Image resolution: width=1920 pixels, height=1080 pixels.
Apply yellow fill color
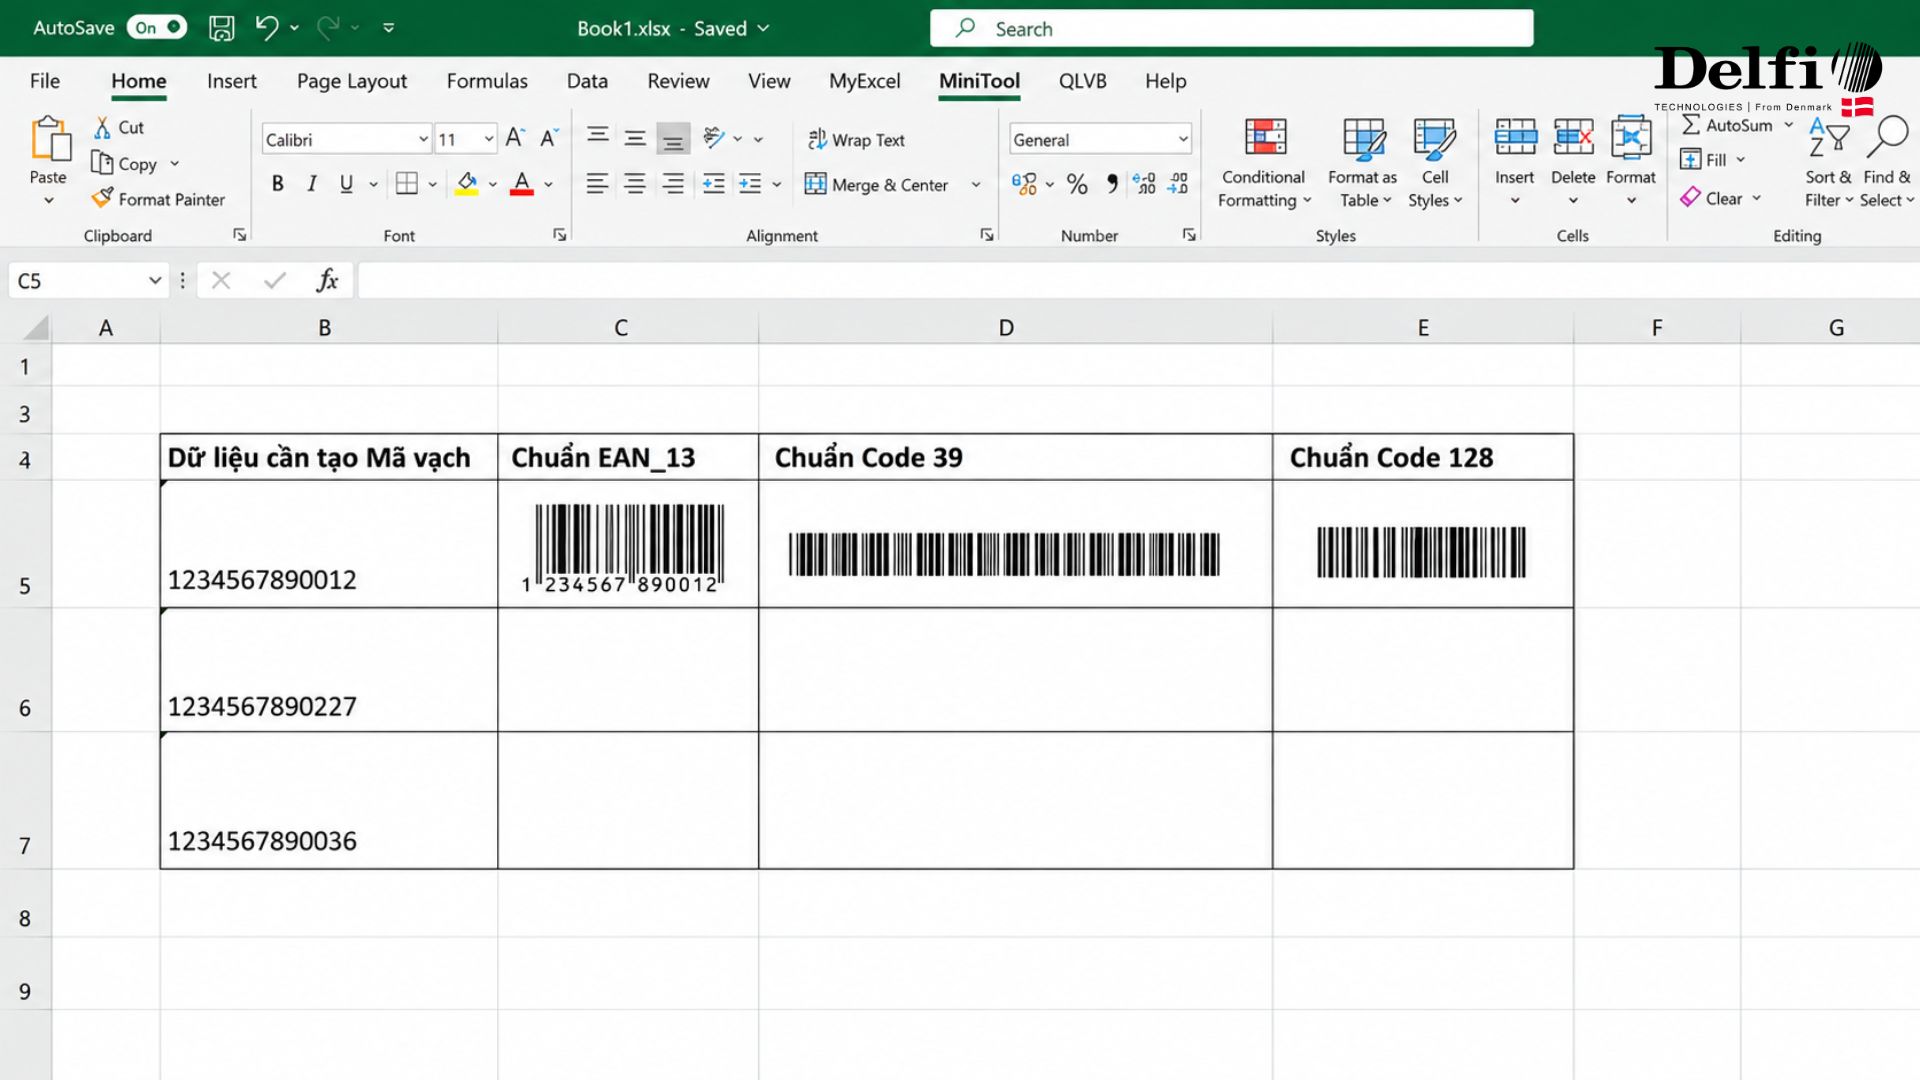click(466, 184)
